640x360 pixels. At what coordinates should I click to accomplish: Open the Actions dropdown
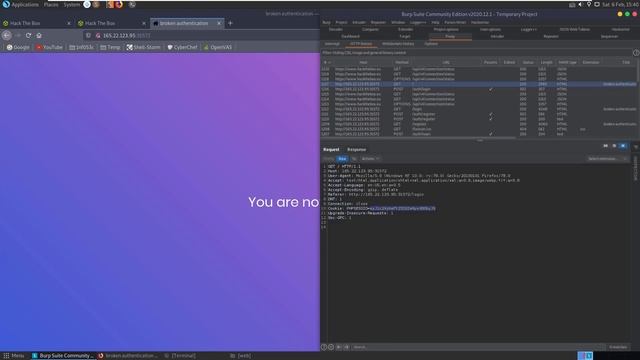370,159
